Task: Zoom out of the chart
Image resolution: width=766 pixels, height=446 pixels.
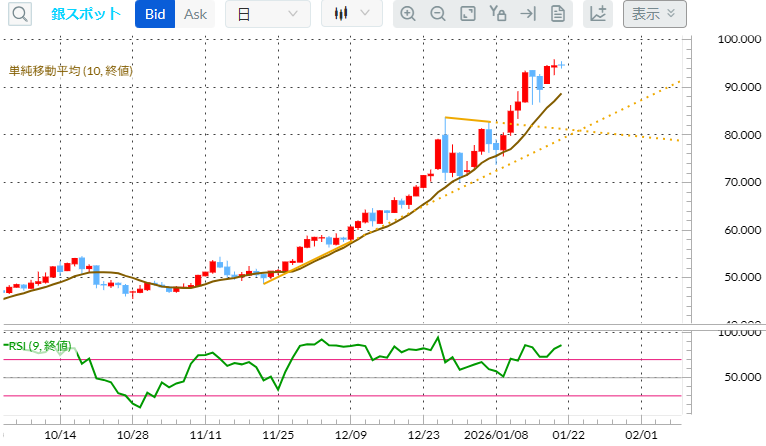Action: click(x=438, y=14)
